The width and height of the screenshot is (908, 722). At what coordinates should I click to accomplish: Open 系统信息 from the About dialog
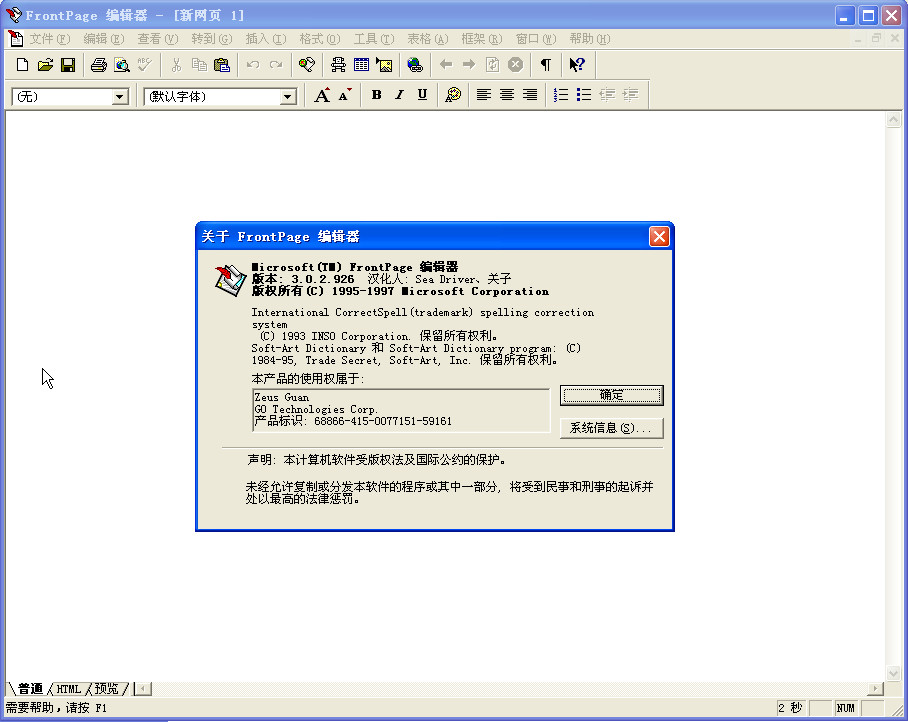click(x=611, y=429)
